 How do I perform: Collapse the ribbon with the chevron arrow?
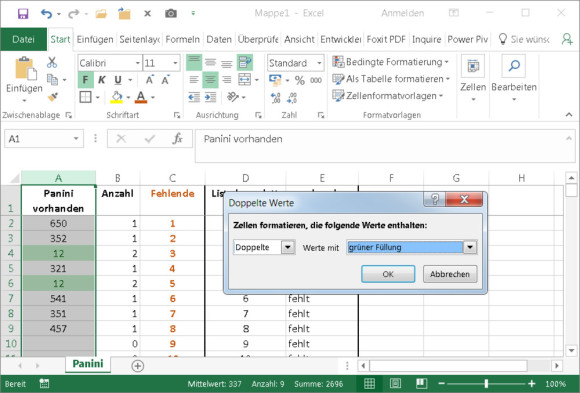pyautogui.click(x=569, y=115)
